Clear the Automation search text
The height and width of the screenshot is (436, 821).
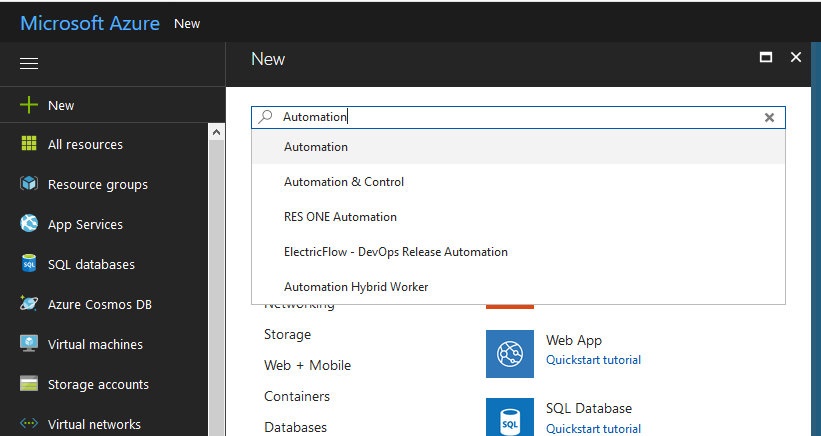pyautogui.click(x=769, y=117)
